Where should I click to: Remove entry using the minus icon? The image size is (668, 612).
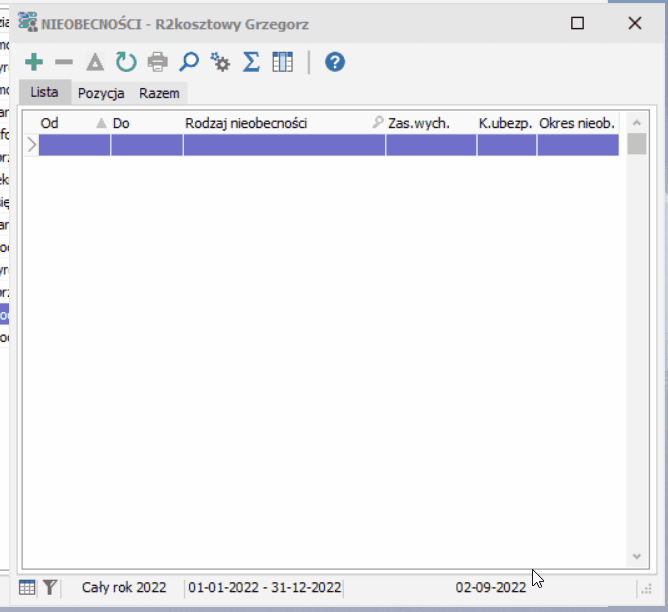64,62
